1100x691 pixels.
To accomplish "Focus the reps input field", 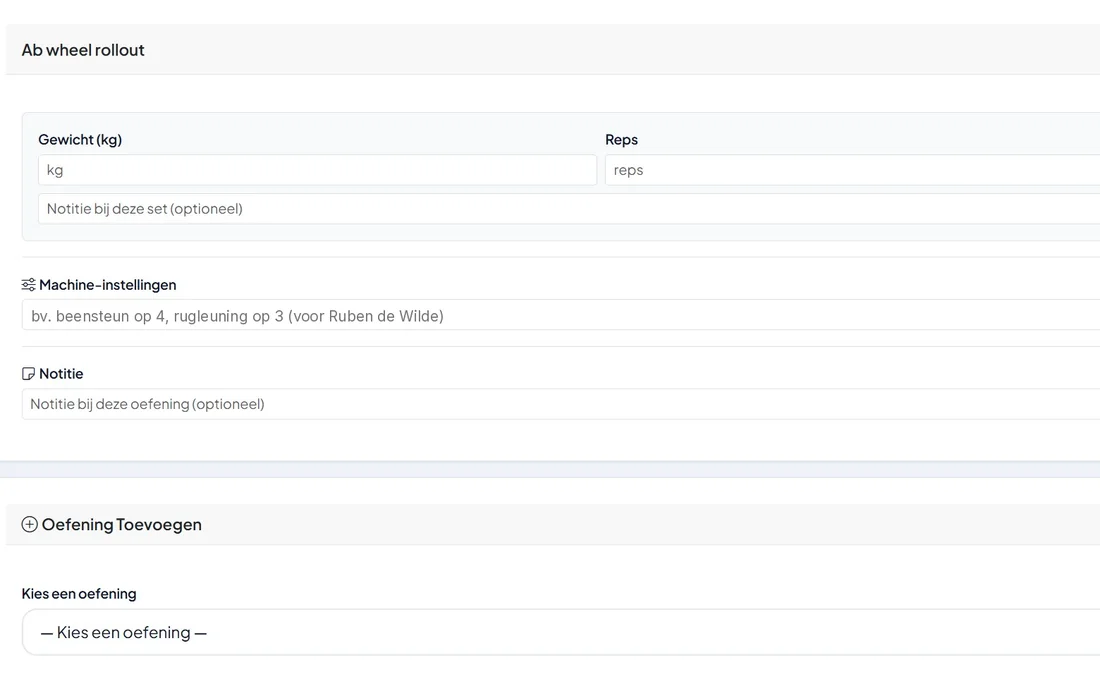I will click(x=852, y=170).
